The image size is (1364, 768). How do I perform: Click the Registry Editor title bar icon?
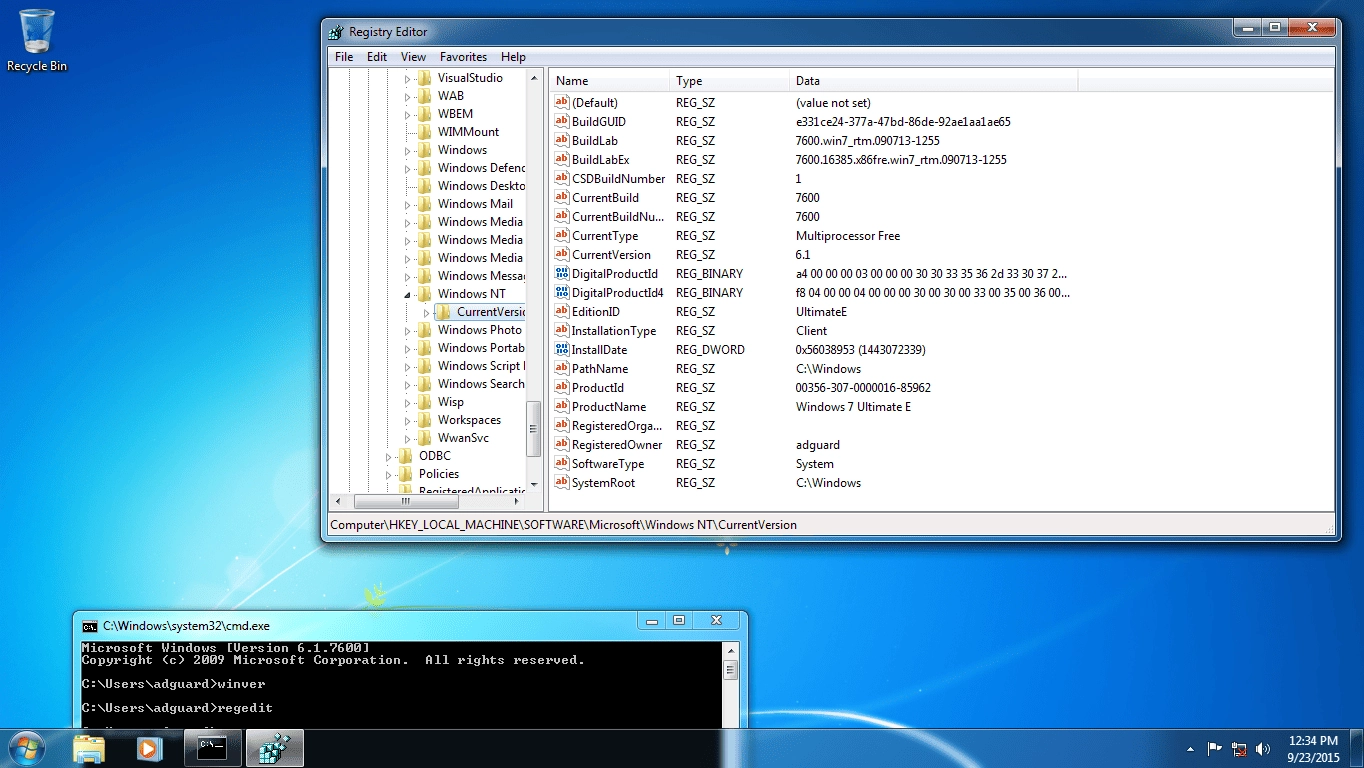click(337, 32)
